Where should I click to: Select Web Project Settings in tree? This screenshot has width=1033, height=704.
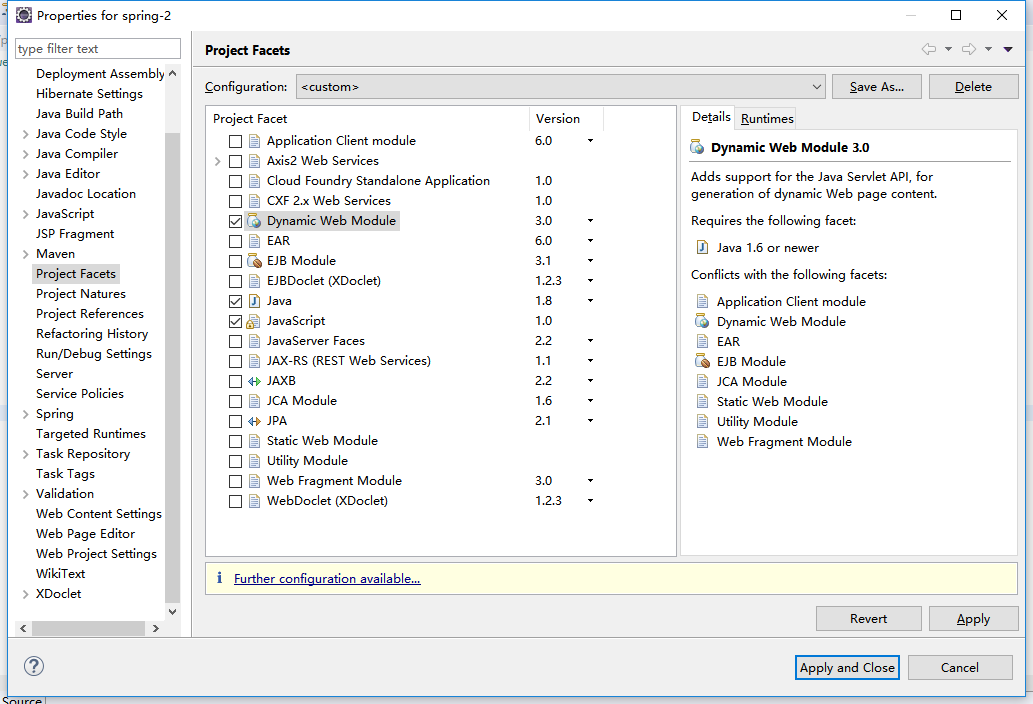pos(96,554)
